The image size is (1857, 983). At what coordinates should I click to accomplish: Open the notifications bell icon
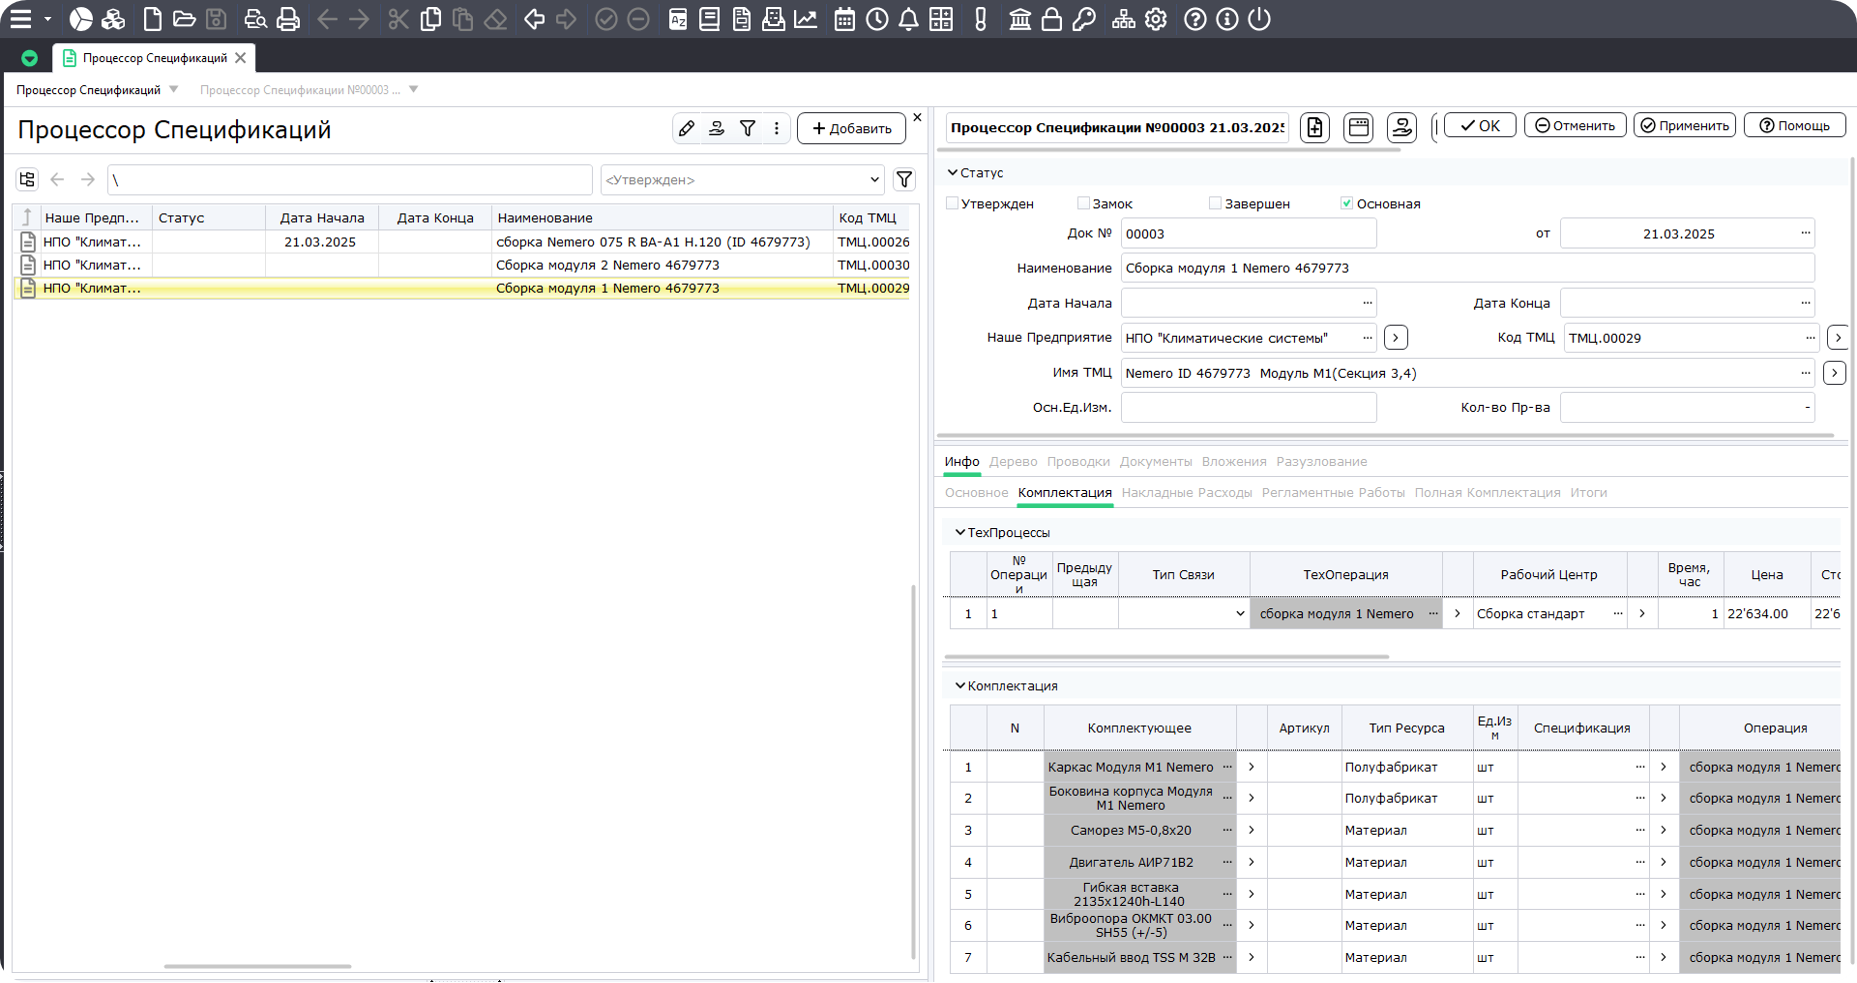[908, 19]
